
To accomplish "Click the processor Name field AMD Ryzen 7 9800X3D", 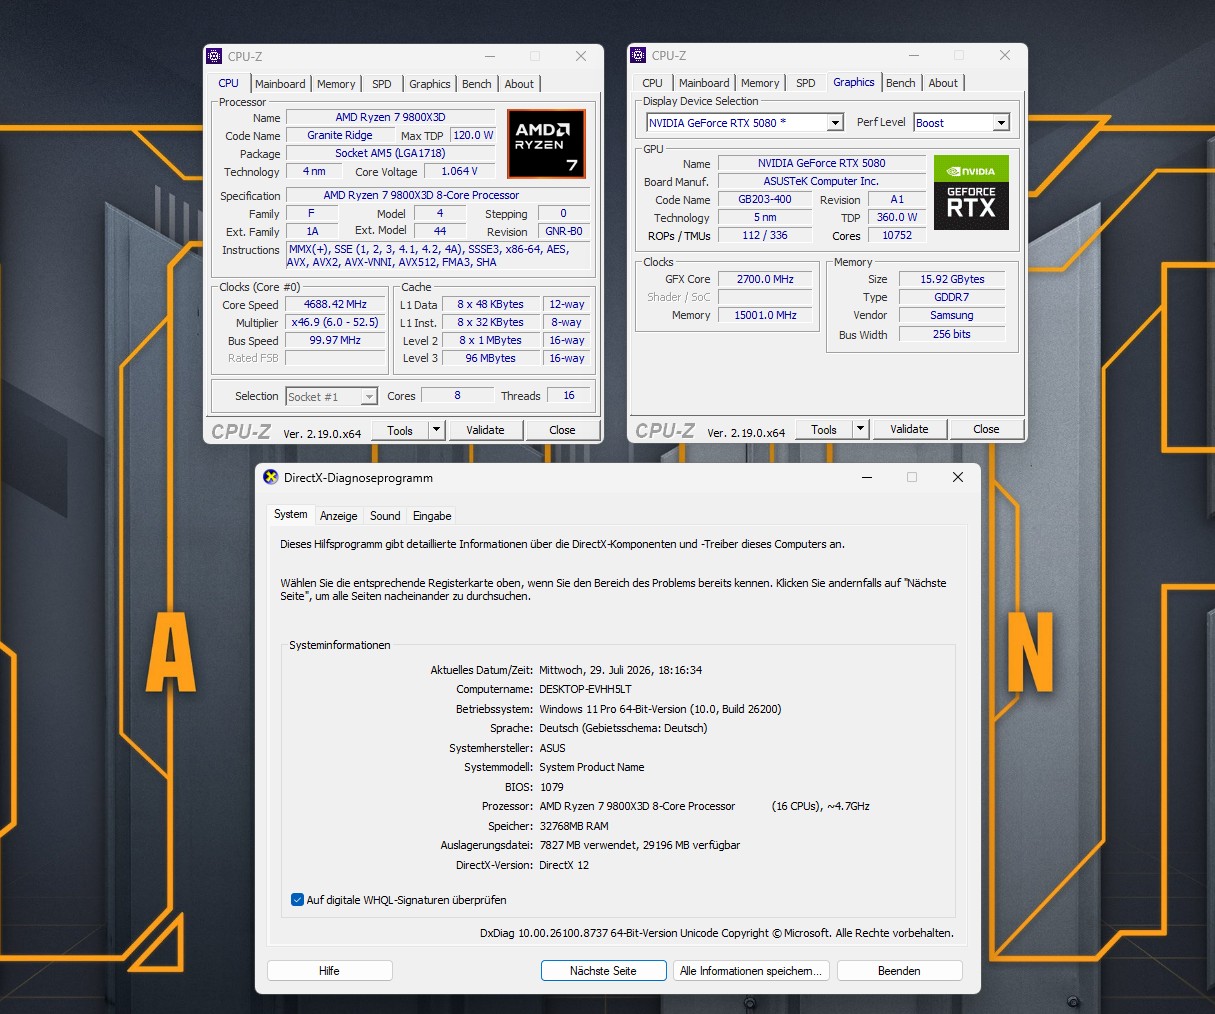I will 391,117.
